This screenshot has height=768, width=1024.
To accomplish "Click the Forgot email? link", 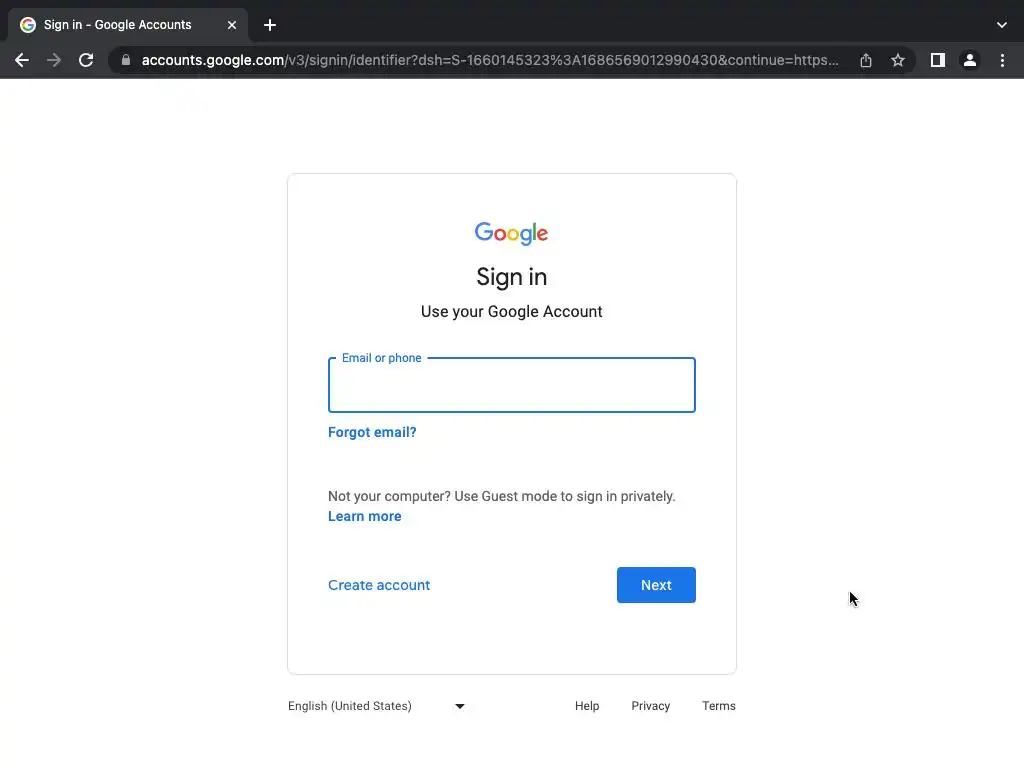I will tap(372, 432).
